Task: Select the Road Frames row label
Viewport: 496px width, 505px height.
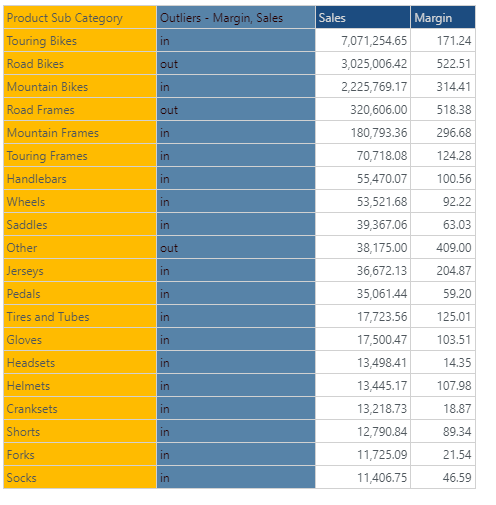Action: pos(80,109)
